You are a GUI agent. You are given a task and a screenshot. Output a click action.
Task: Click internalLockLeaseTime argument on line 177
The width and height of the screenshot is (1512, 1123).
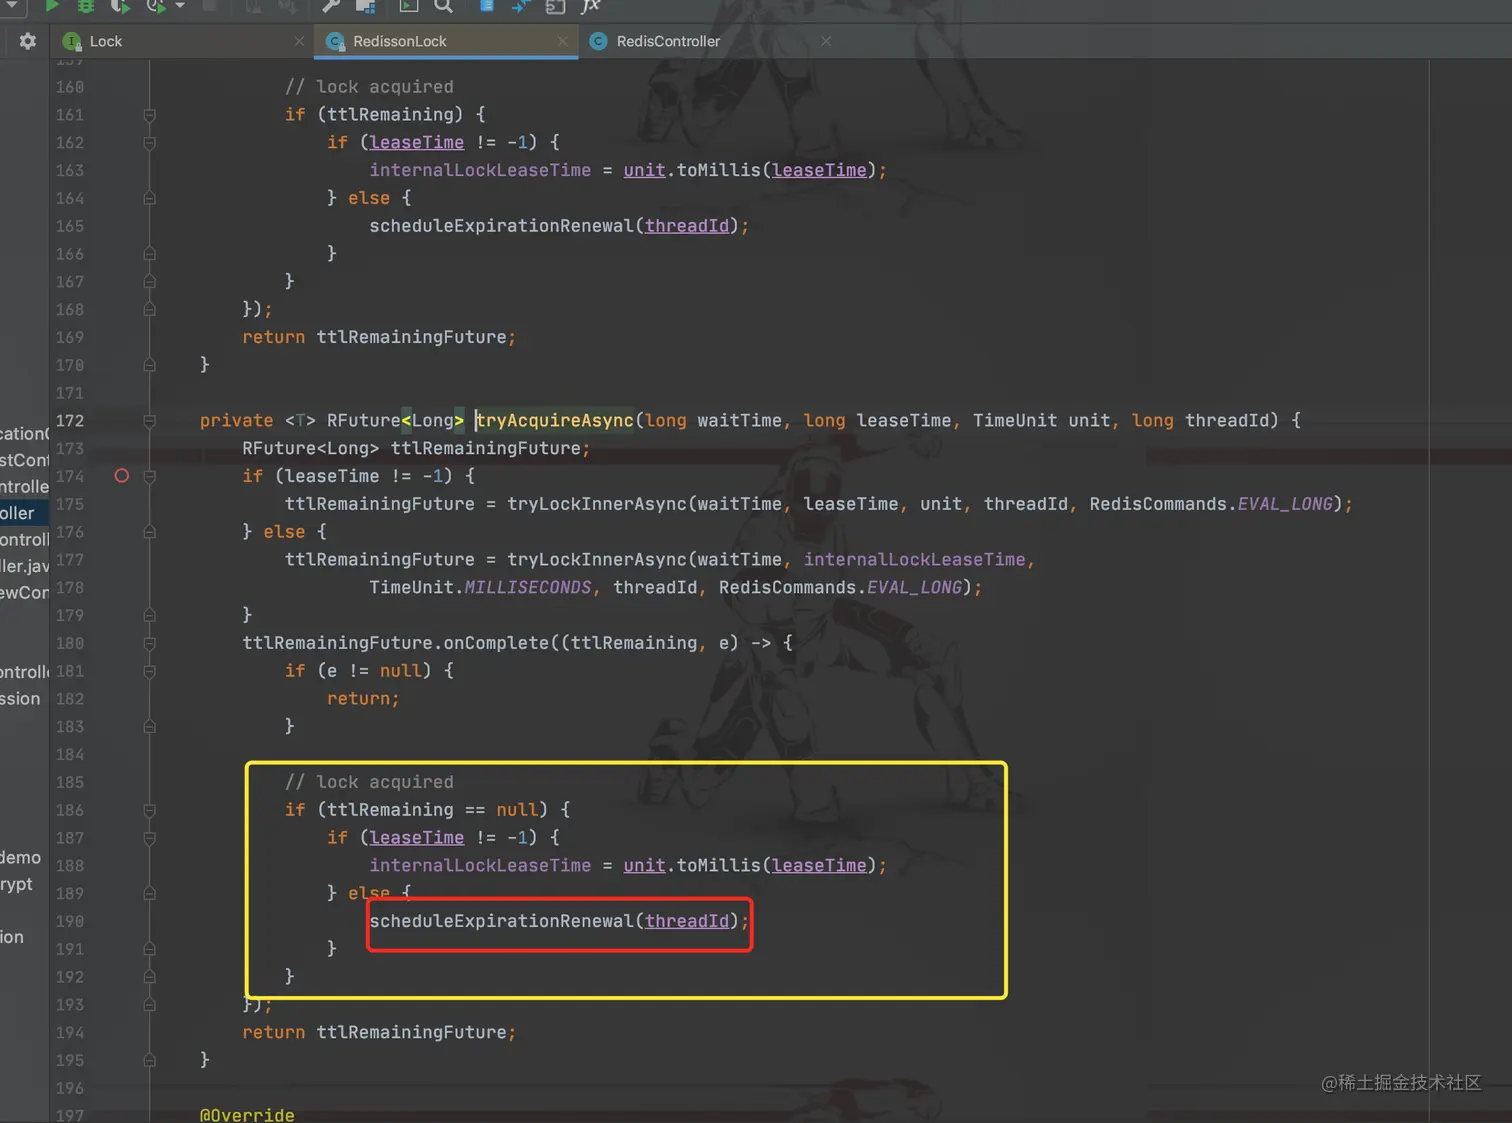914,560
